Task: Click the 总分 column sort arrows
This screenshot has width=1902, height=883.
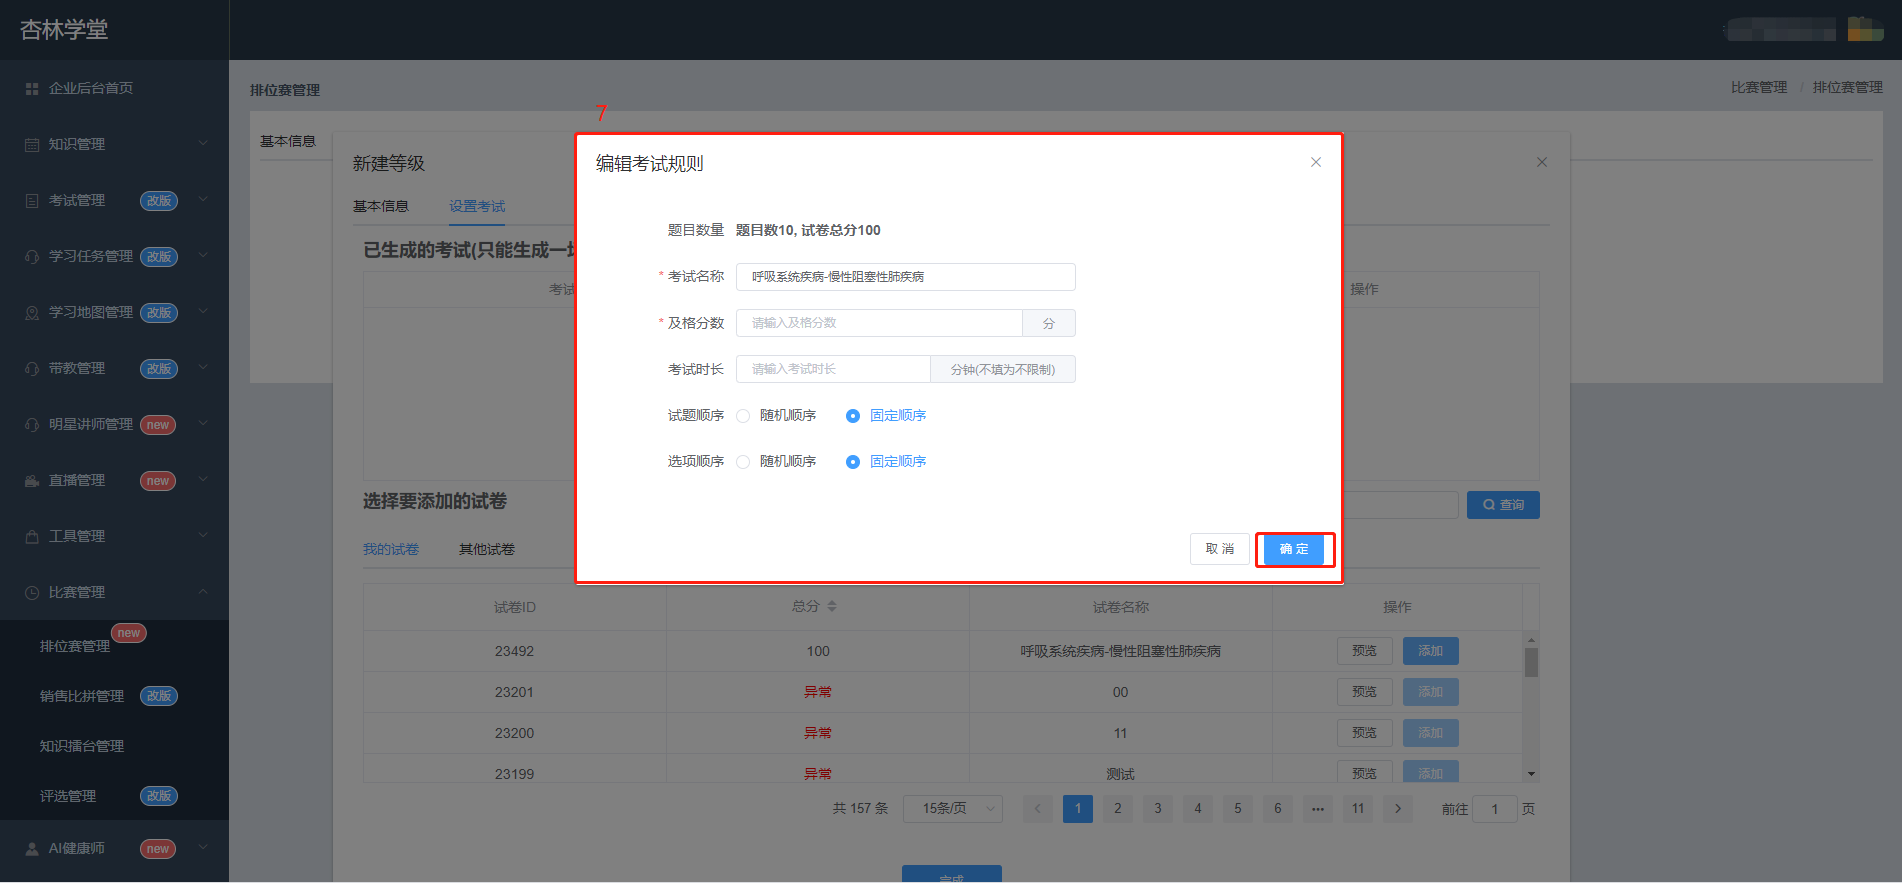Action: tap(832, 607)
